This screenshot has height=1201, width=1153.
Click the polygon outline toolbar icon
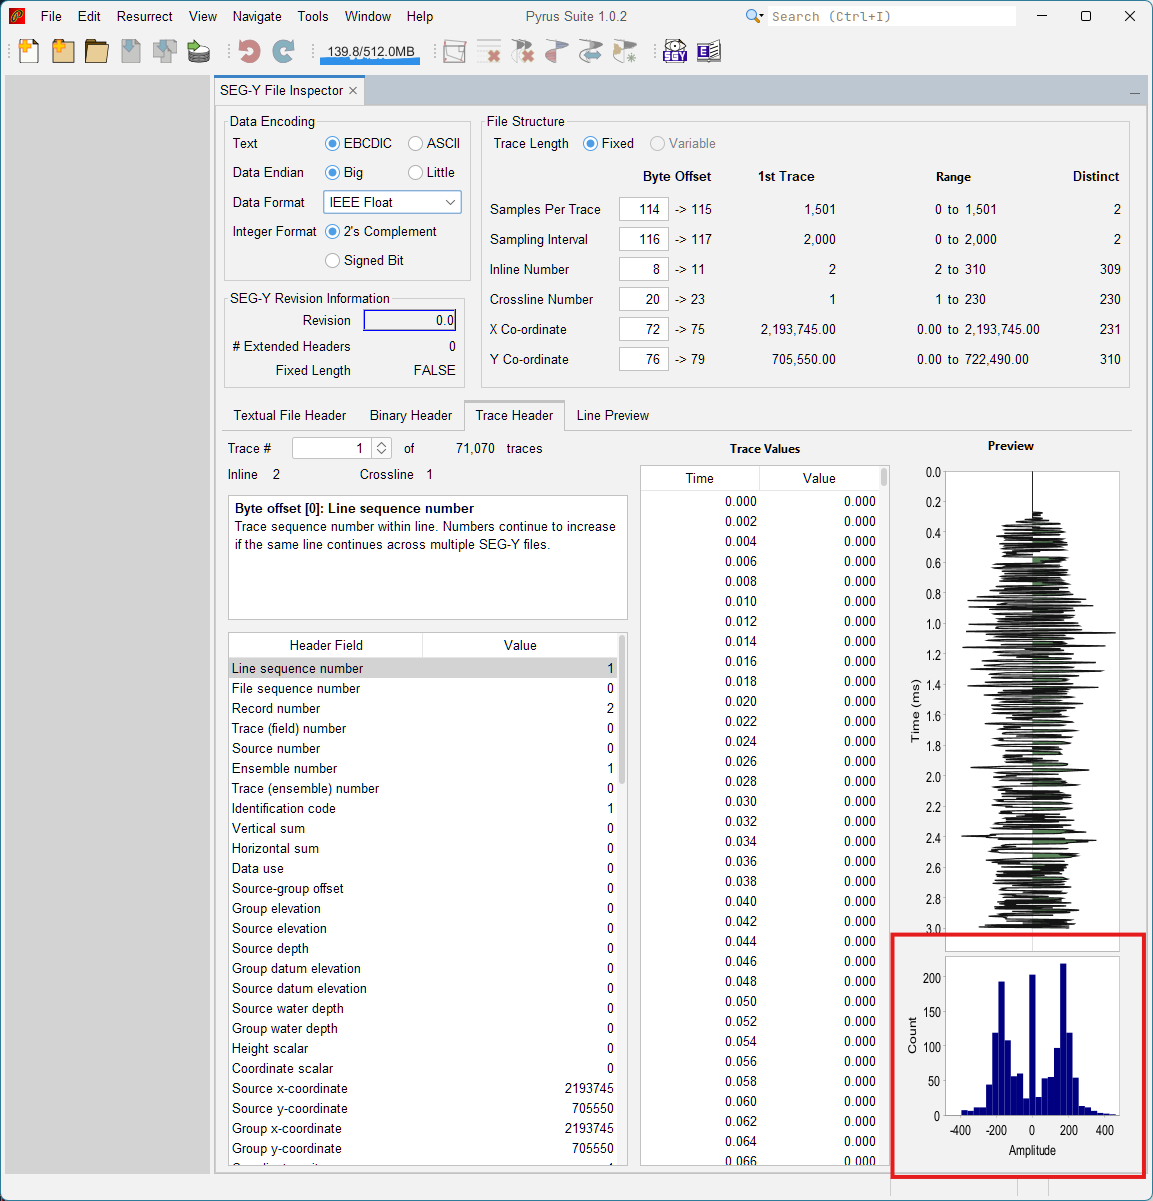(x=455, y=51)
